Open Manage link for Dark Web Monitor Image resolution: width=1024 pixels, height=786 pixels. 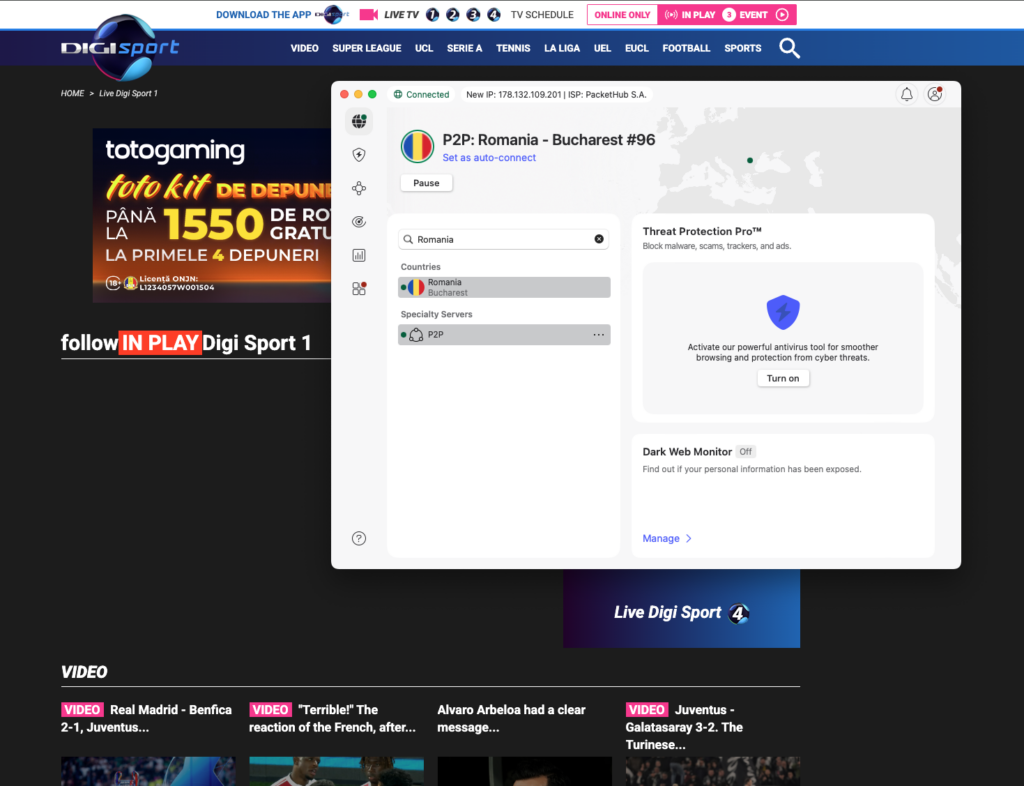(667, 539)
